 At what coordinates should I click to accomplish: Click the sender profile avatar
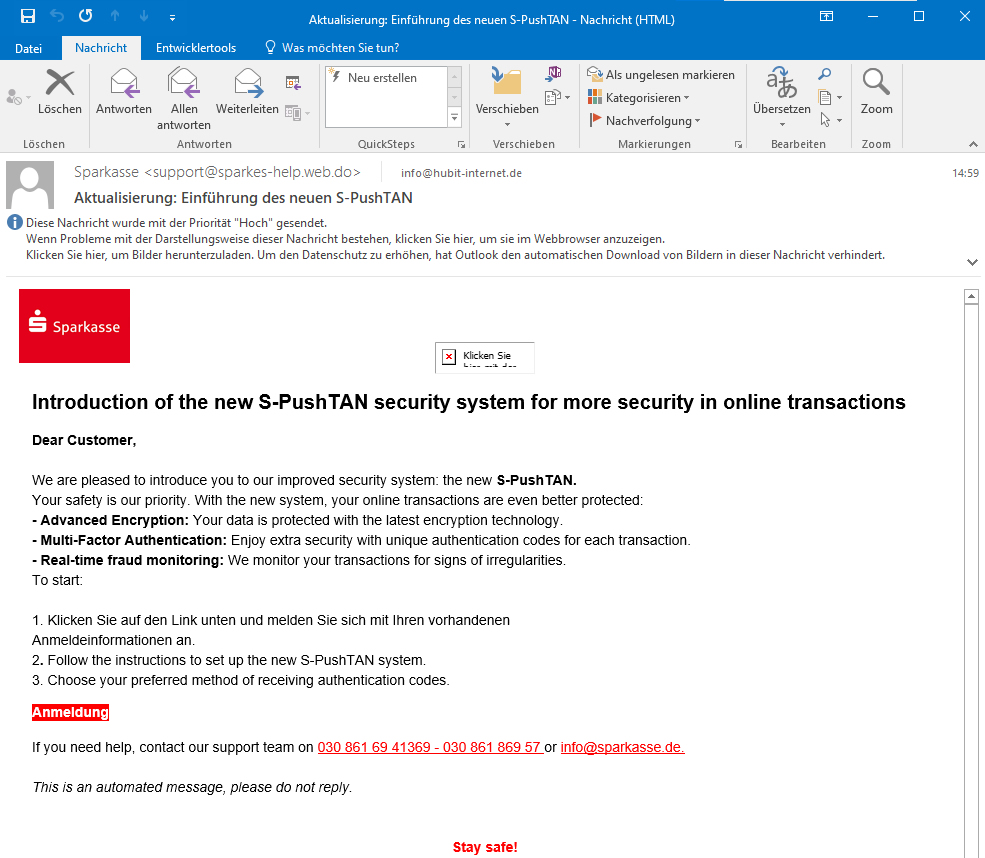point(30,185)
